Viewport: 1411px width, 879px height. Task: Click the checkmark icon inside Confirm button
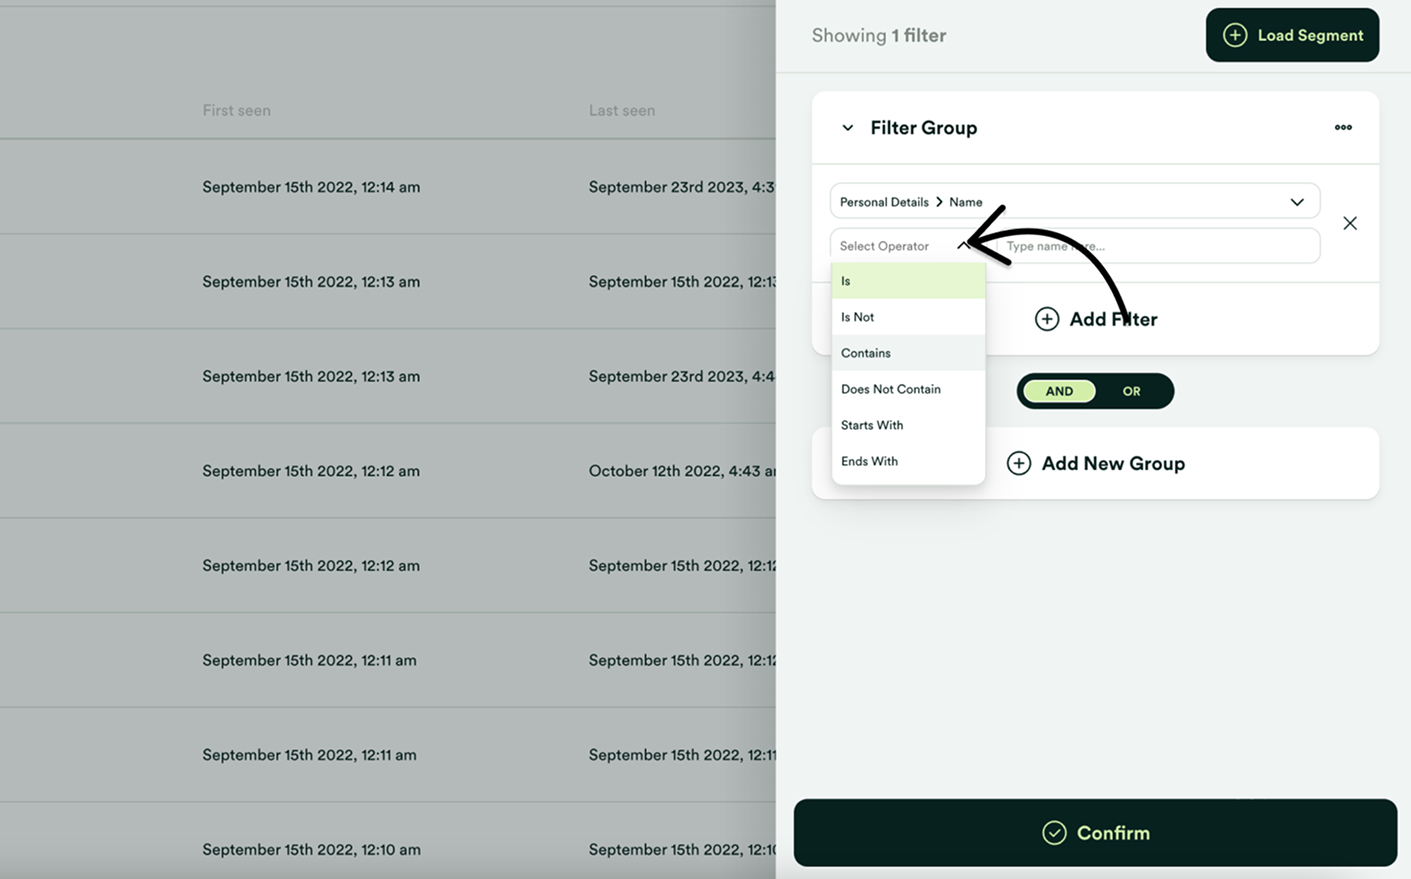(1055, 831)
